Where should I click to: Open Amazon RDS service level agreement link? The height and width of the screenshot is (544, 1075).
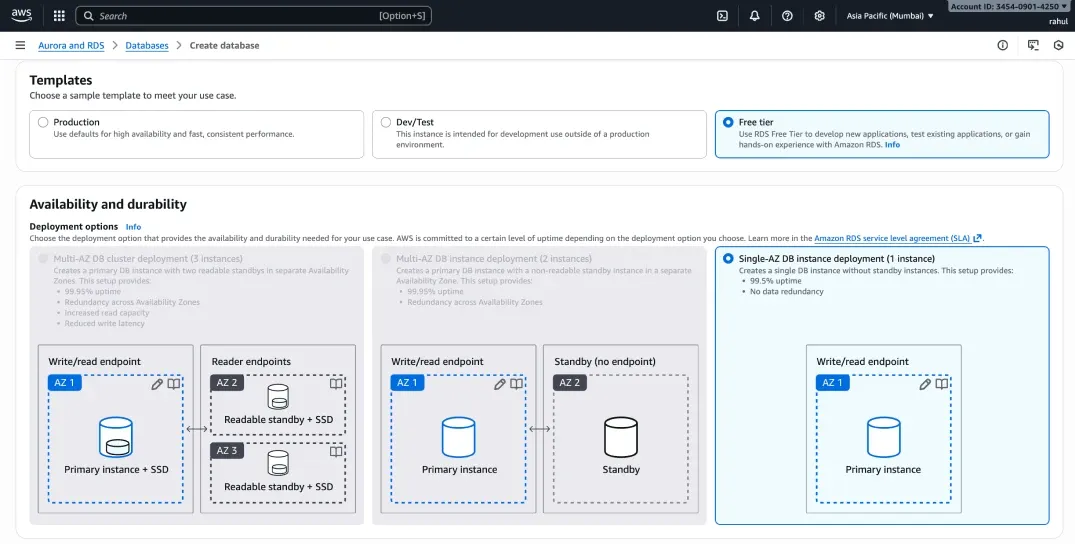(x=897, y=238)
